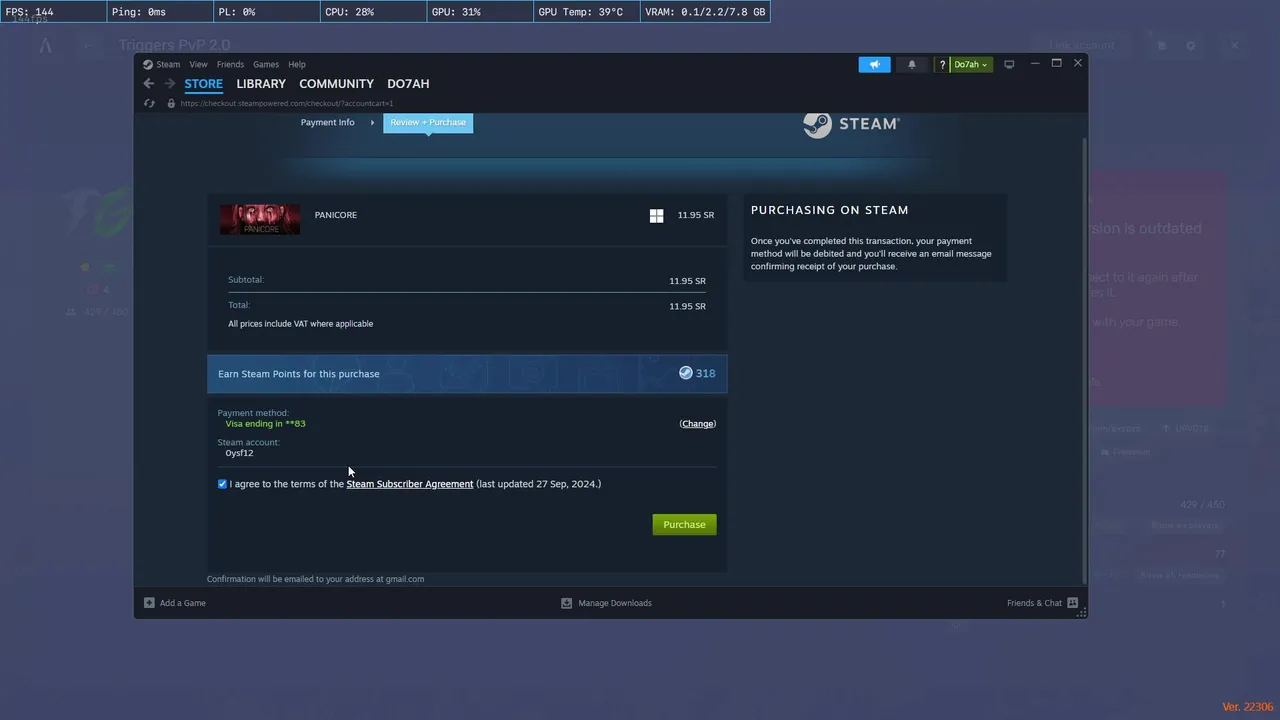This screenshot has width=1280, height=720.
Task: Click the GPU: 31% overlay readout
Action: click(478, 12)
